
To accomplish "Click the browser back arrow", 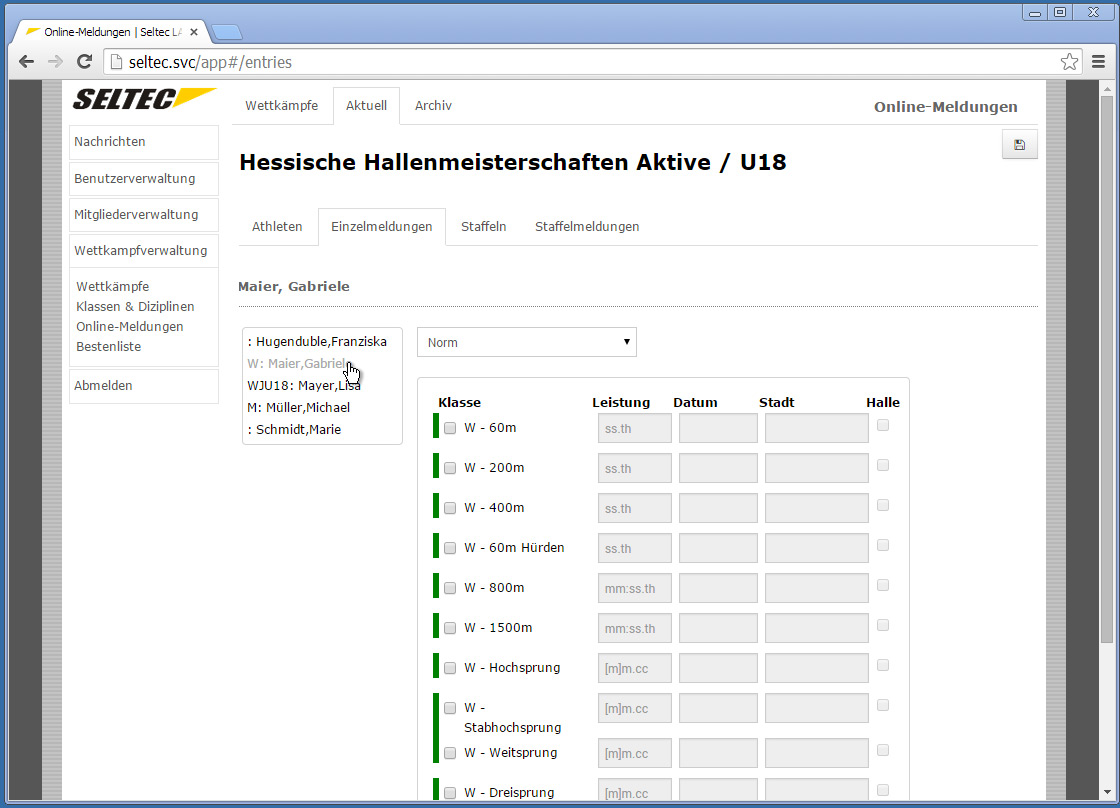I will click(26, 62).
